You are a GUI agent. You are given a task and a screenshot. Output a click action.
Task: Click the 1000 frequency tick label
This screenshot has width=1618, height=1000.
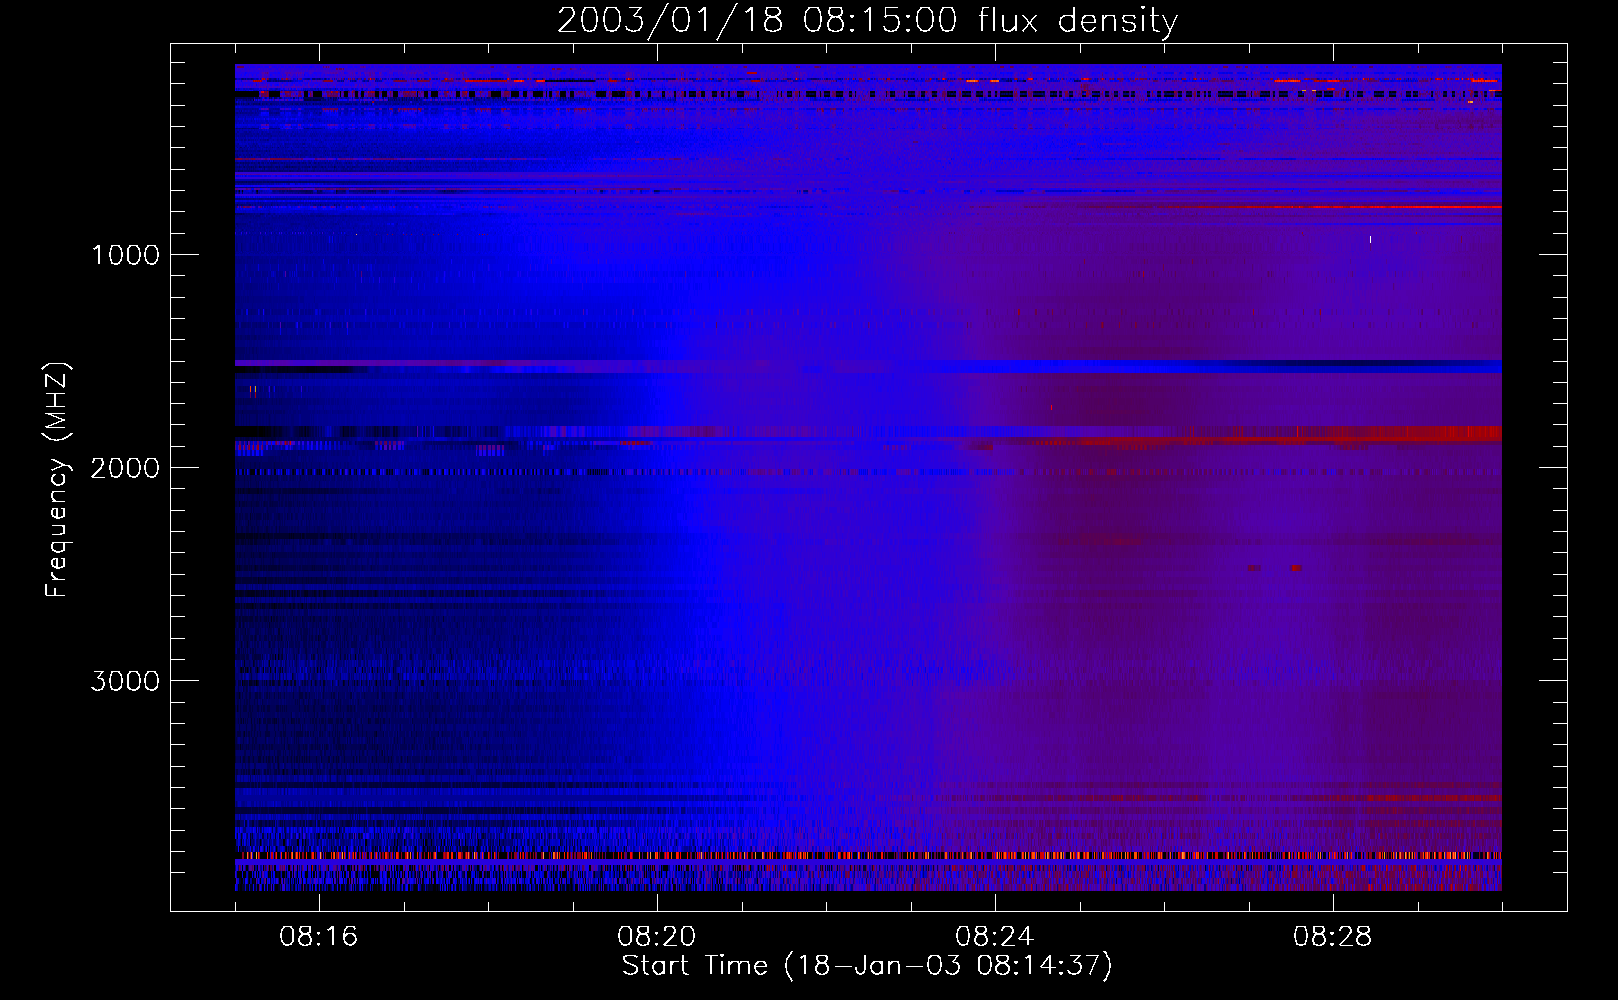tap(125, 255)
